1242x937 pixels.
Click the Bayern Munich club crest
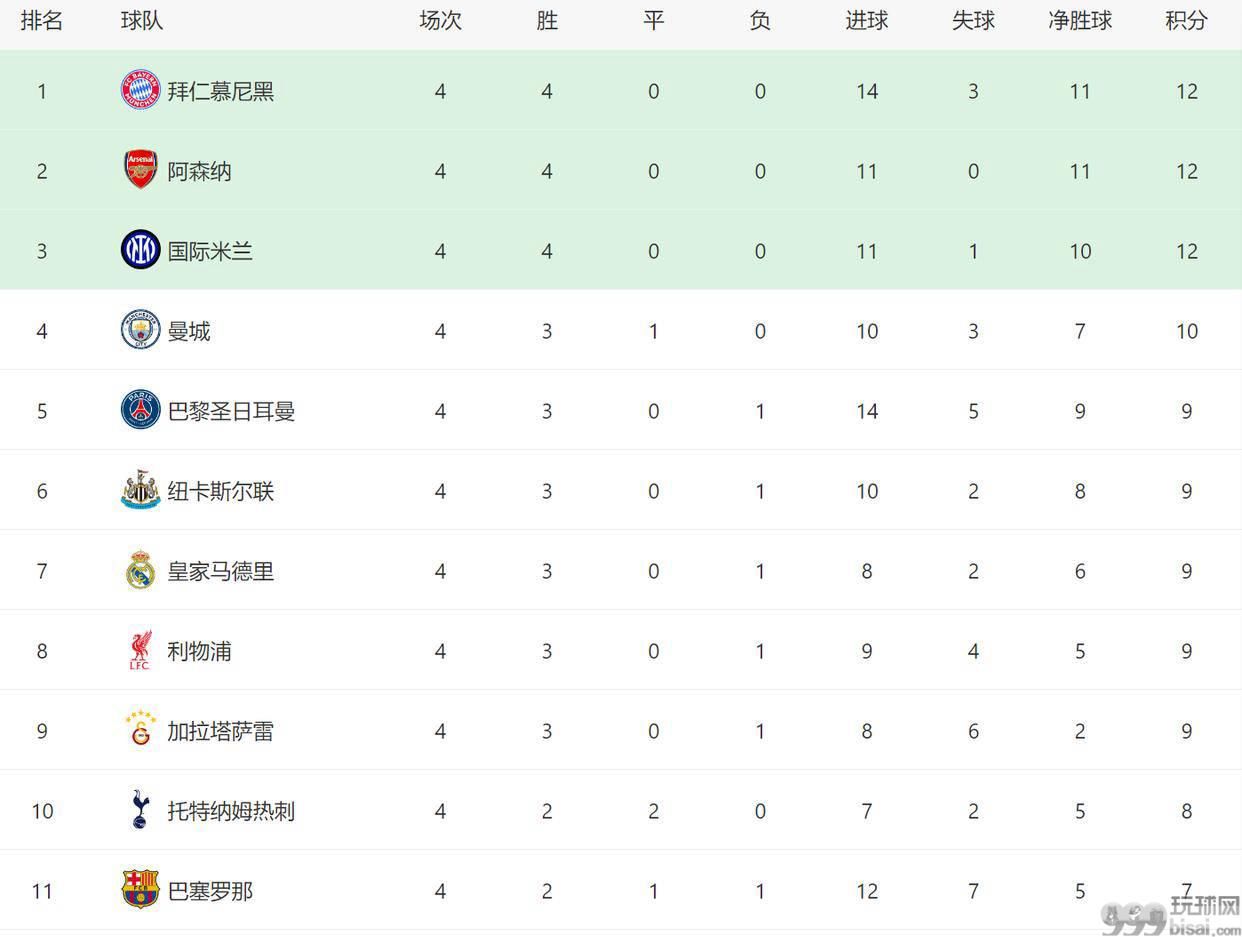point(140,90)
